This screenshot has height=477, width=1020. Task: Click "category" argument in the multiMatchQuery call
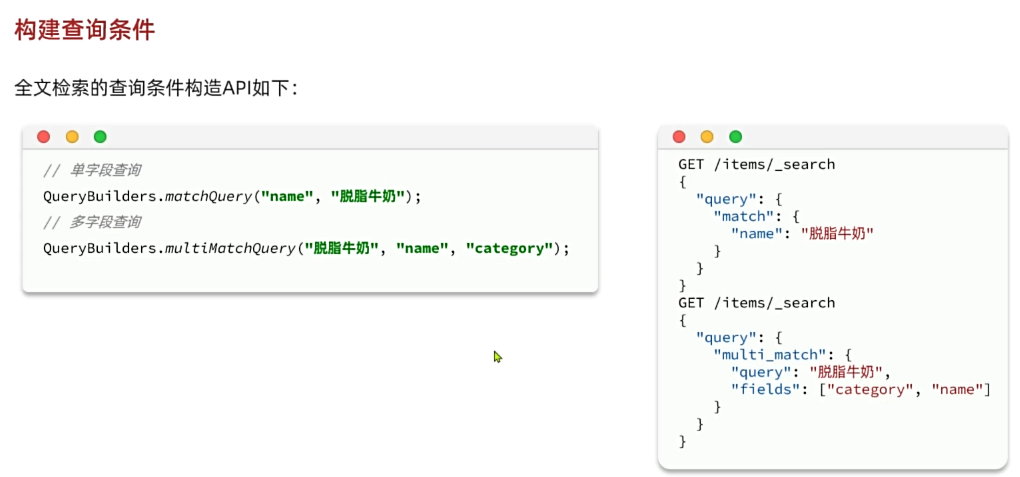(510, 248)
